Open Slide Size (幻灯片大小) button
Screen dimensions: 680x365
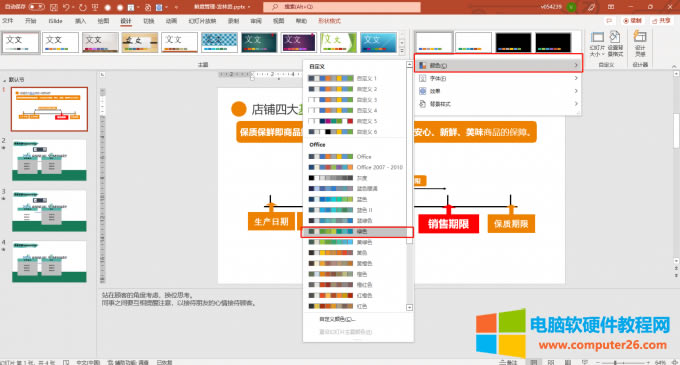click(597, 44)
